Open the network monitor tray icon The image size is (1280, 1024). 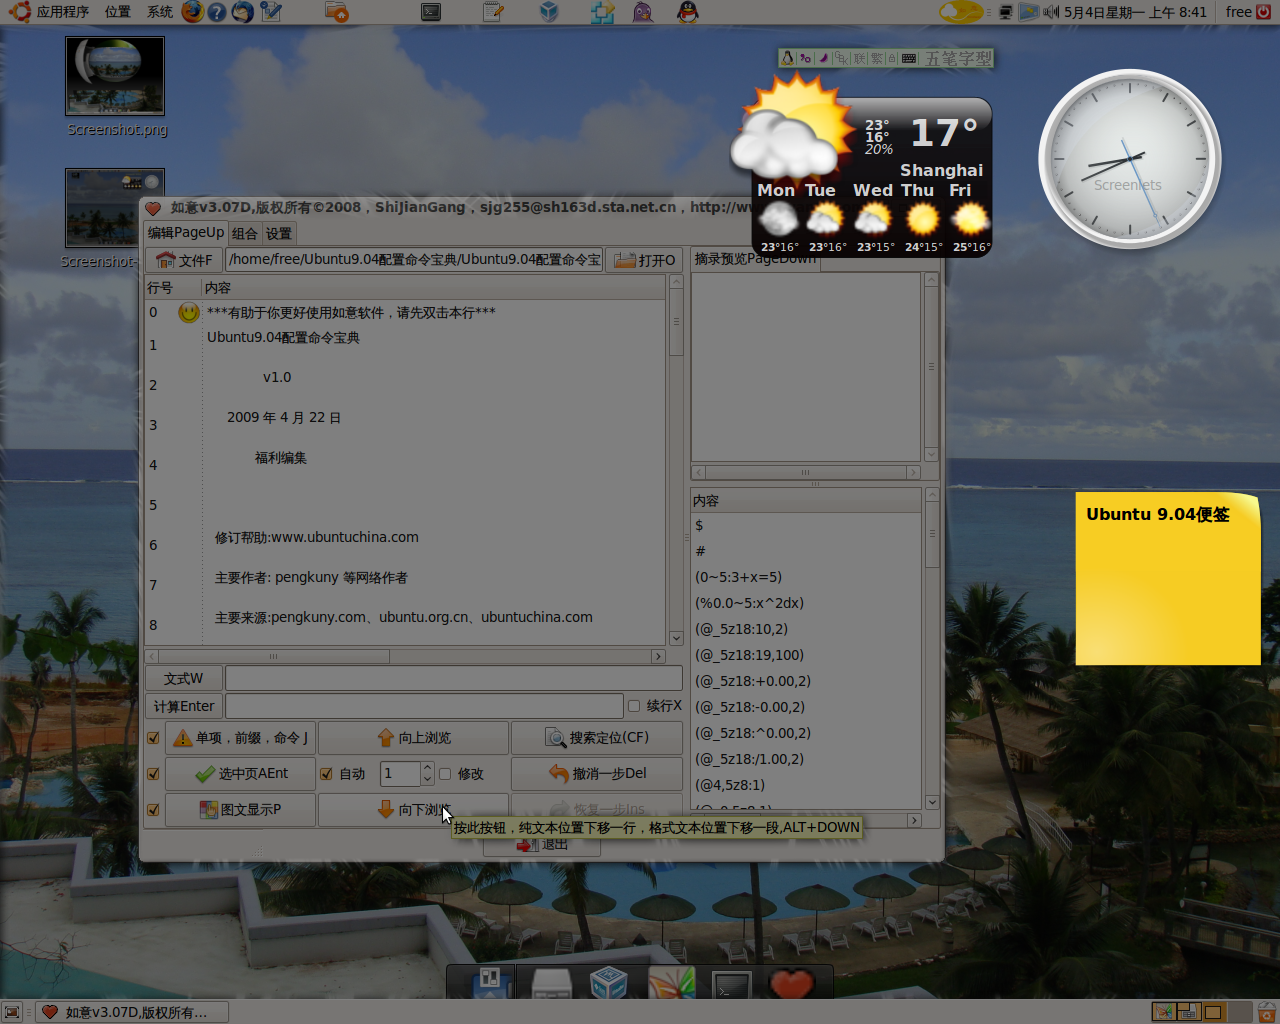tap(1006, 12)
